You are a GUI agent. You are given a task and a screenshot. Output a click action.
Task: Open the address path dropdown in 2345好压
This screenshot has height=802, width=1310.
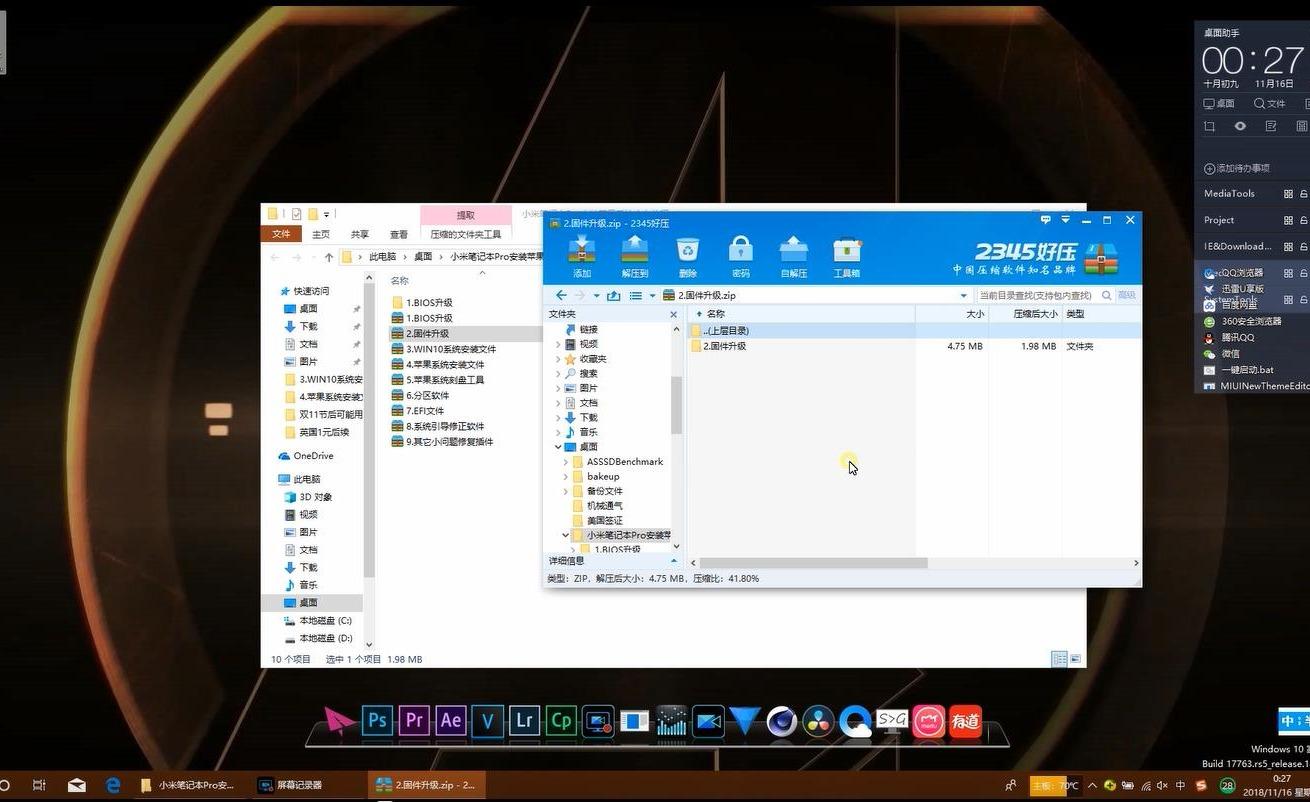click(x=963, y=296)
